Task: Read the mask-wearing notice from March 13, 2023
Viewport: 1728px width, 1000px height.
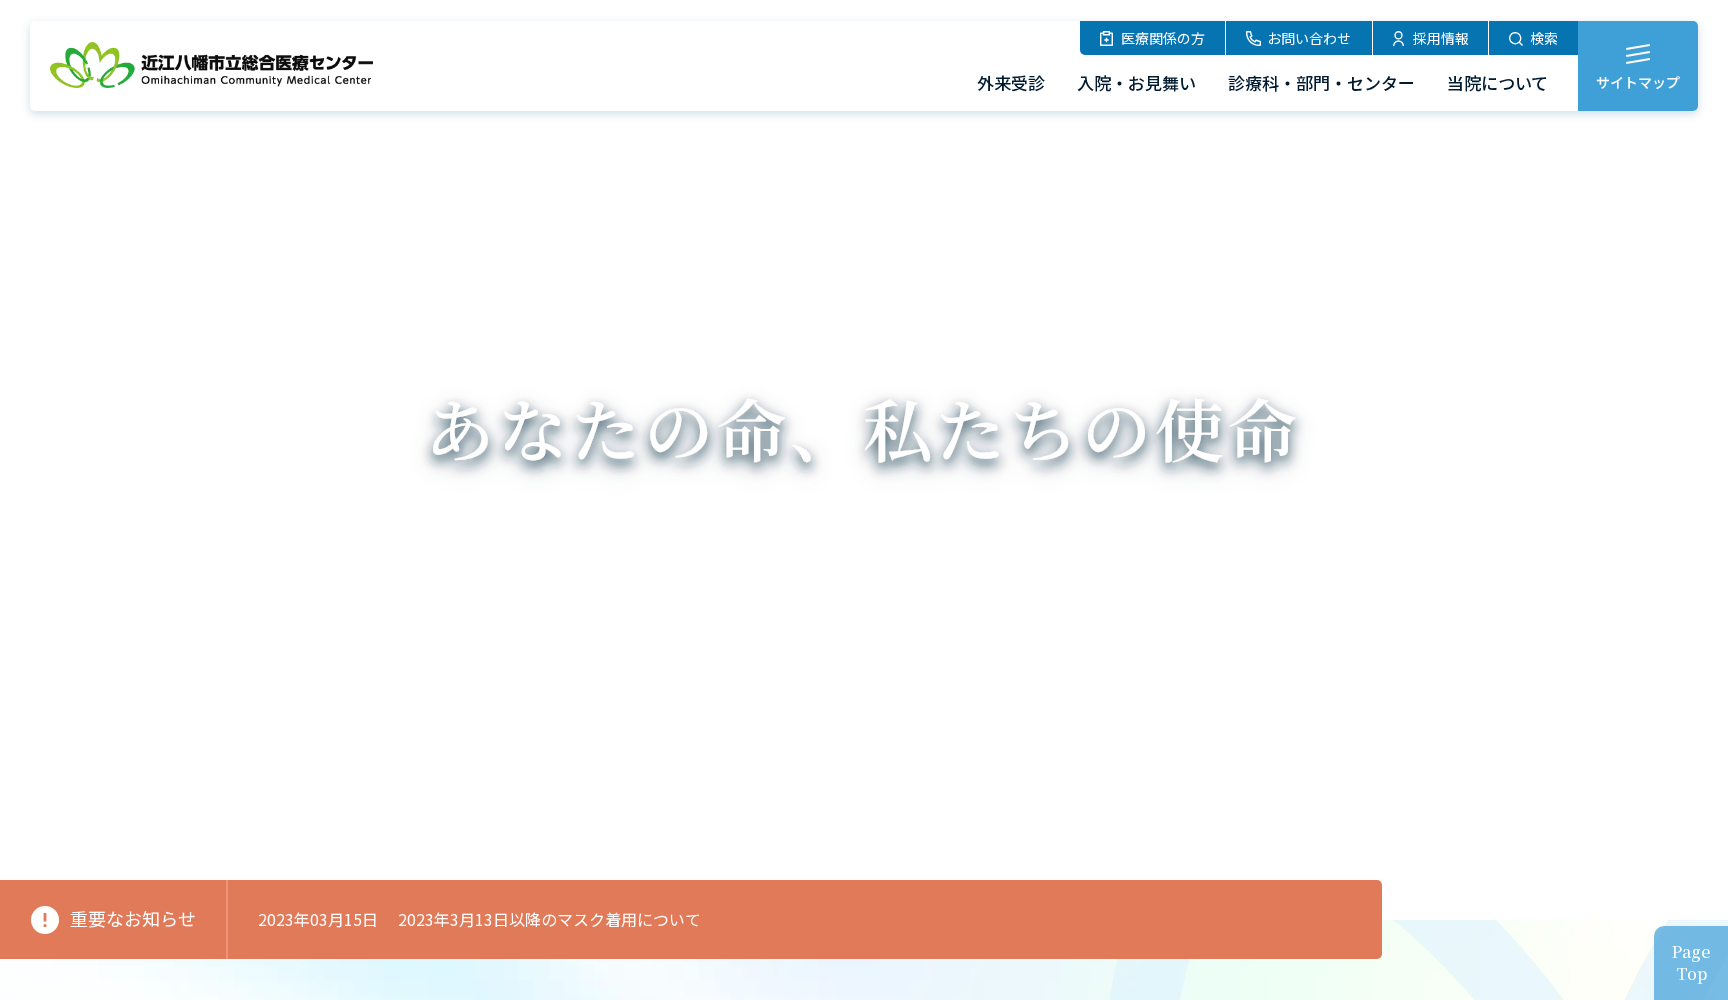Action: pyautogui.click(x=549, y=920)
